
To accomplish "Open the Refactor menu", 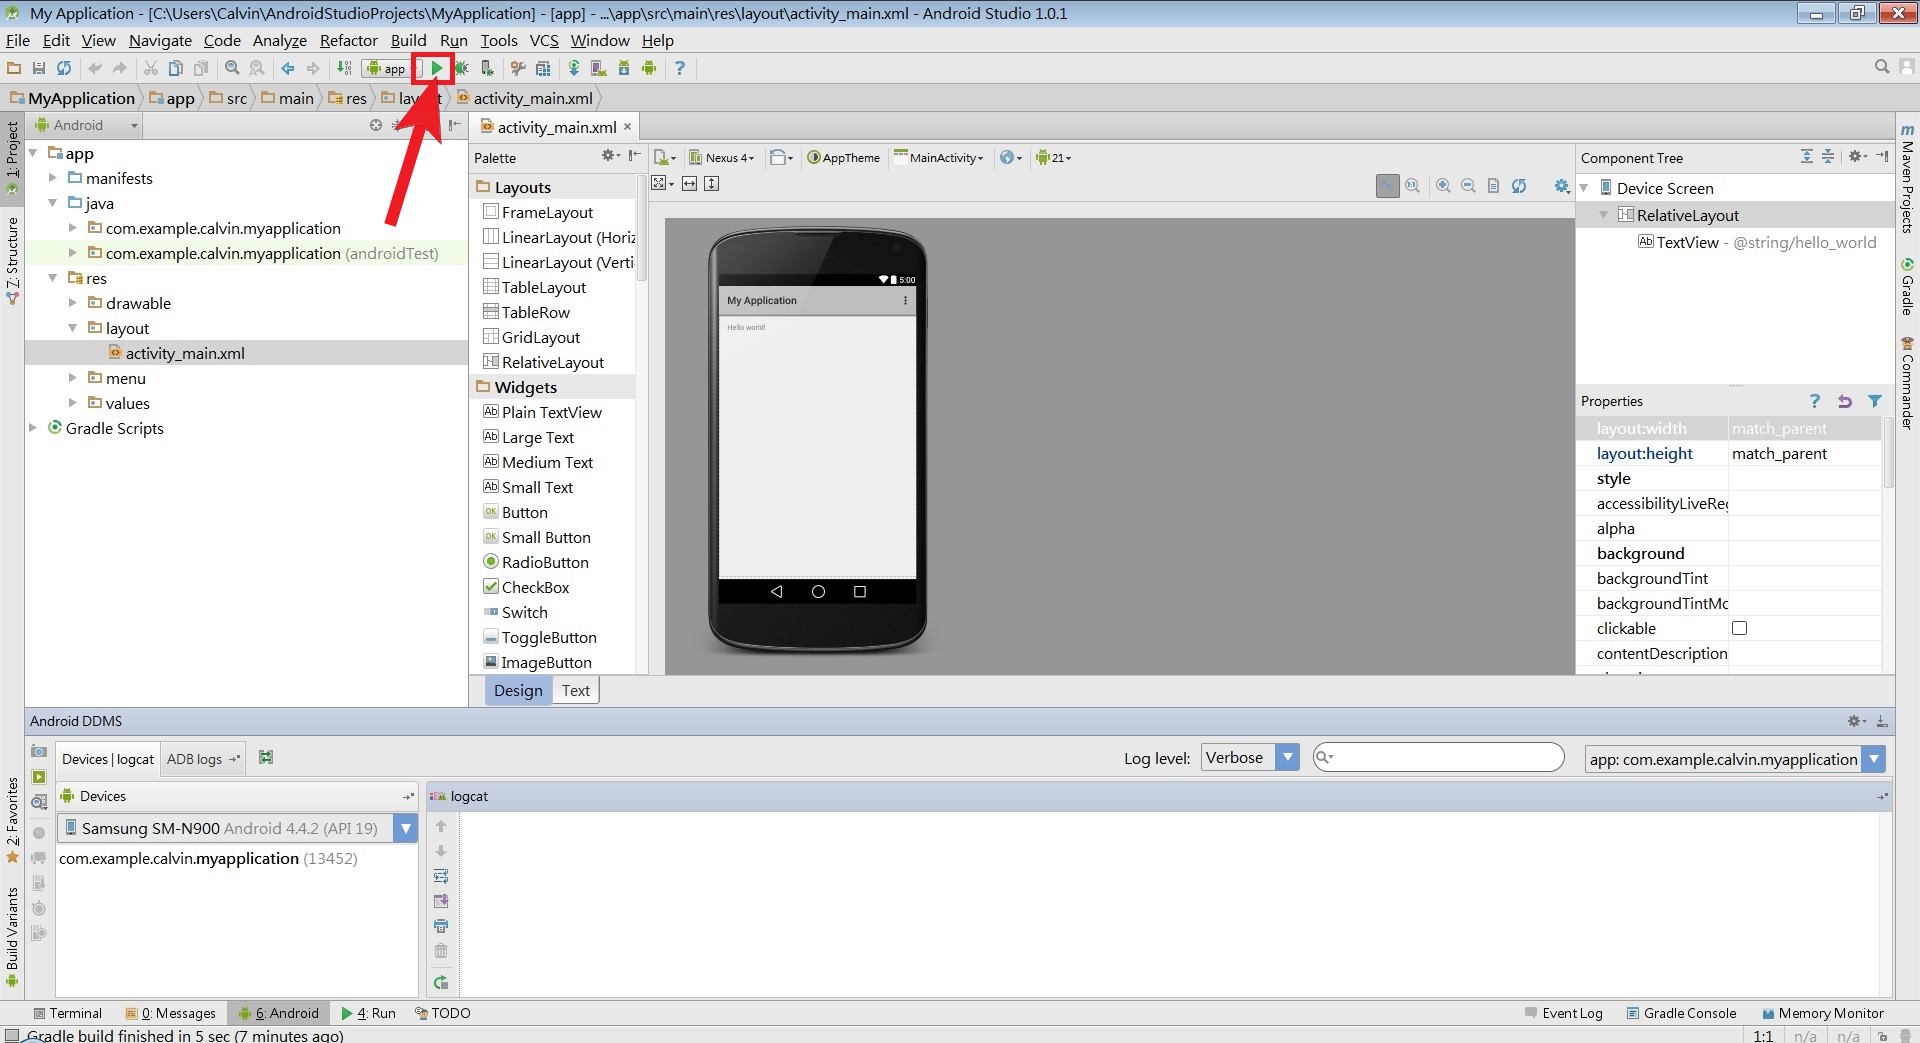I will tap(348, 40).
